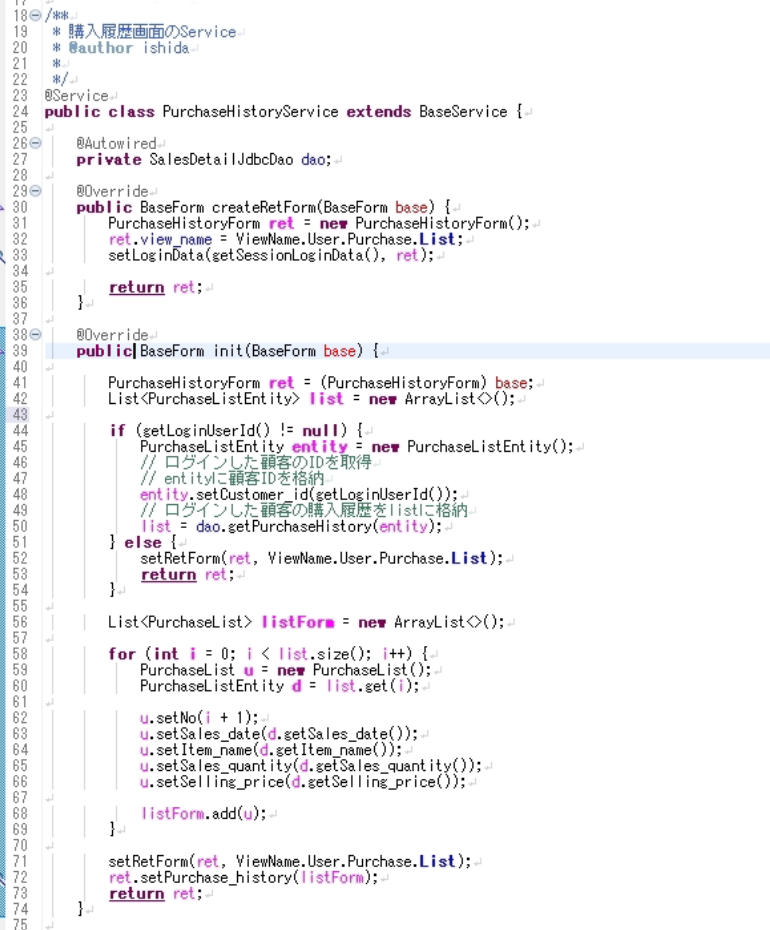
Task: Click the 'extends' keyword on line 24
Action: [x=378, y=112]
